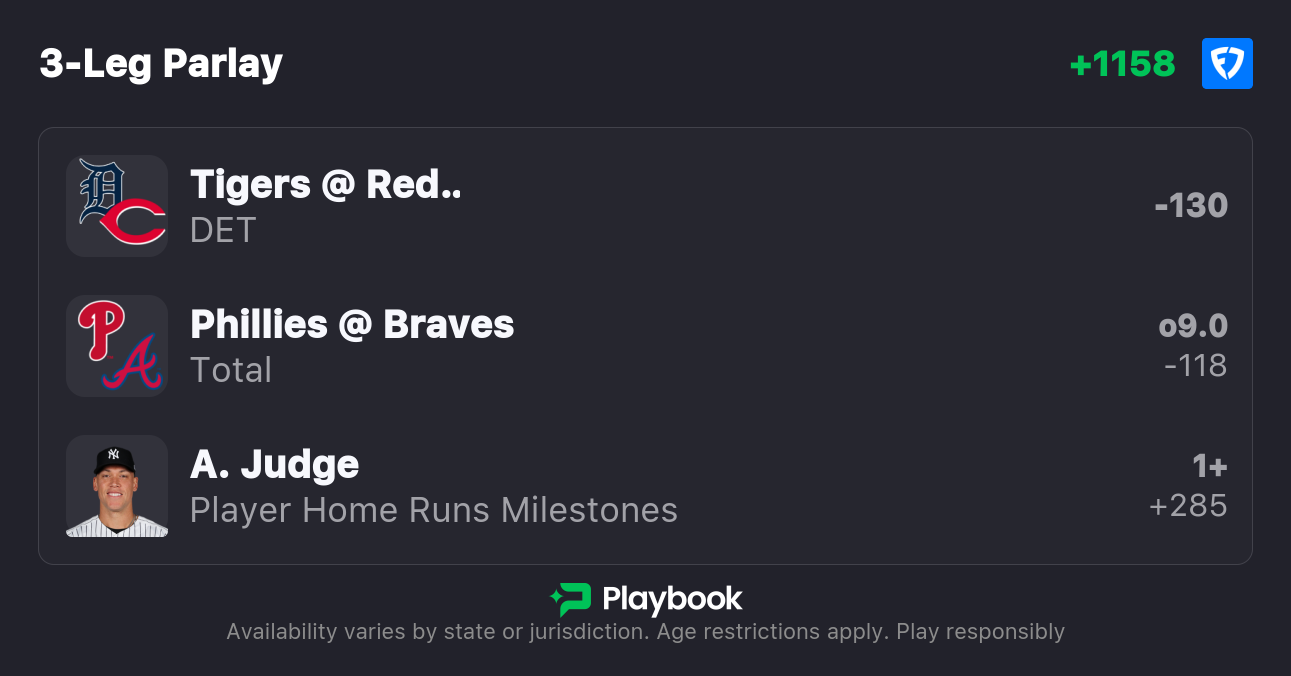The image size is (1291, 676).
Task: Click the Total bet type label
Action: [x=231, y=371]
